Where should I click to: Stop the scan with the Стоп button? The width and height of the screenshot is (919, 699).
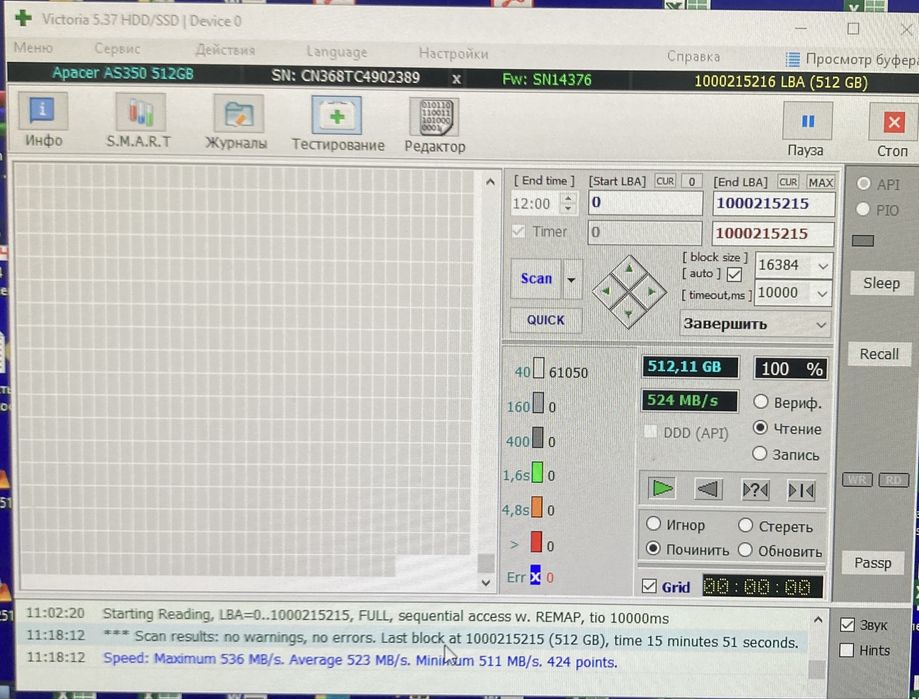coord(893,131)
